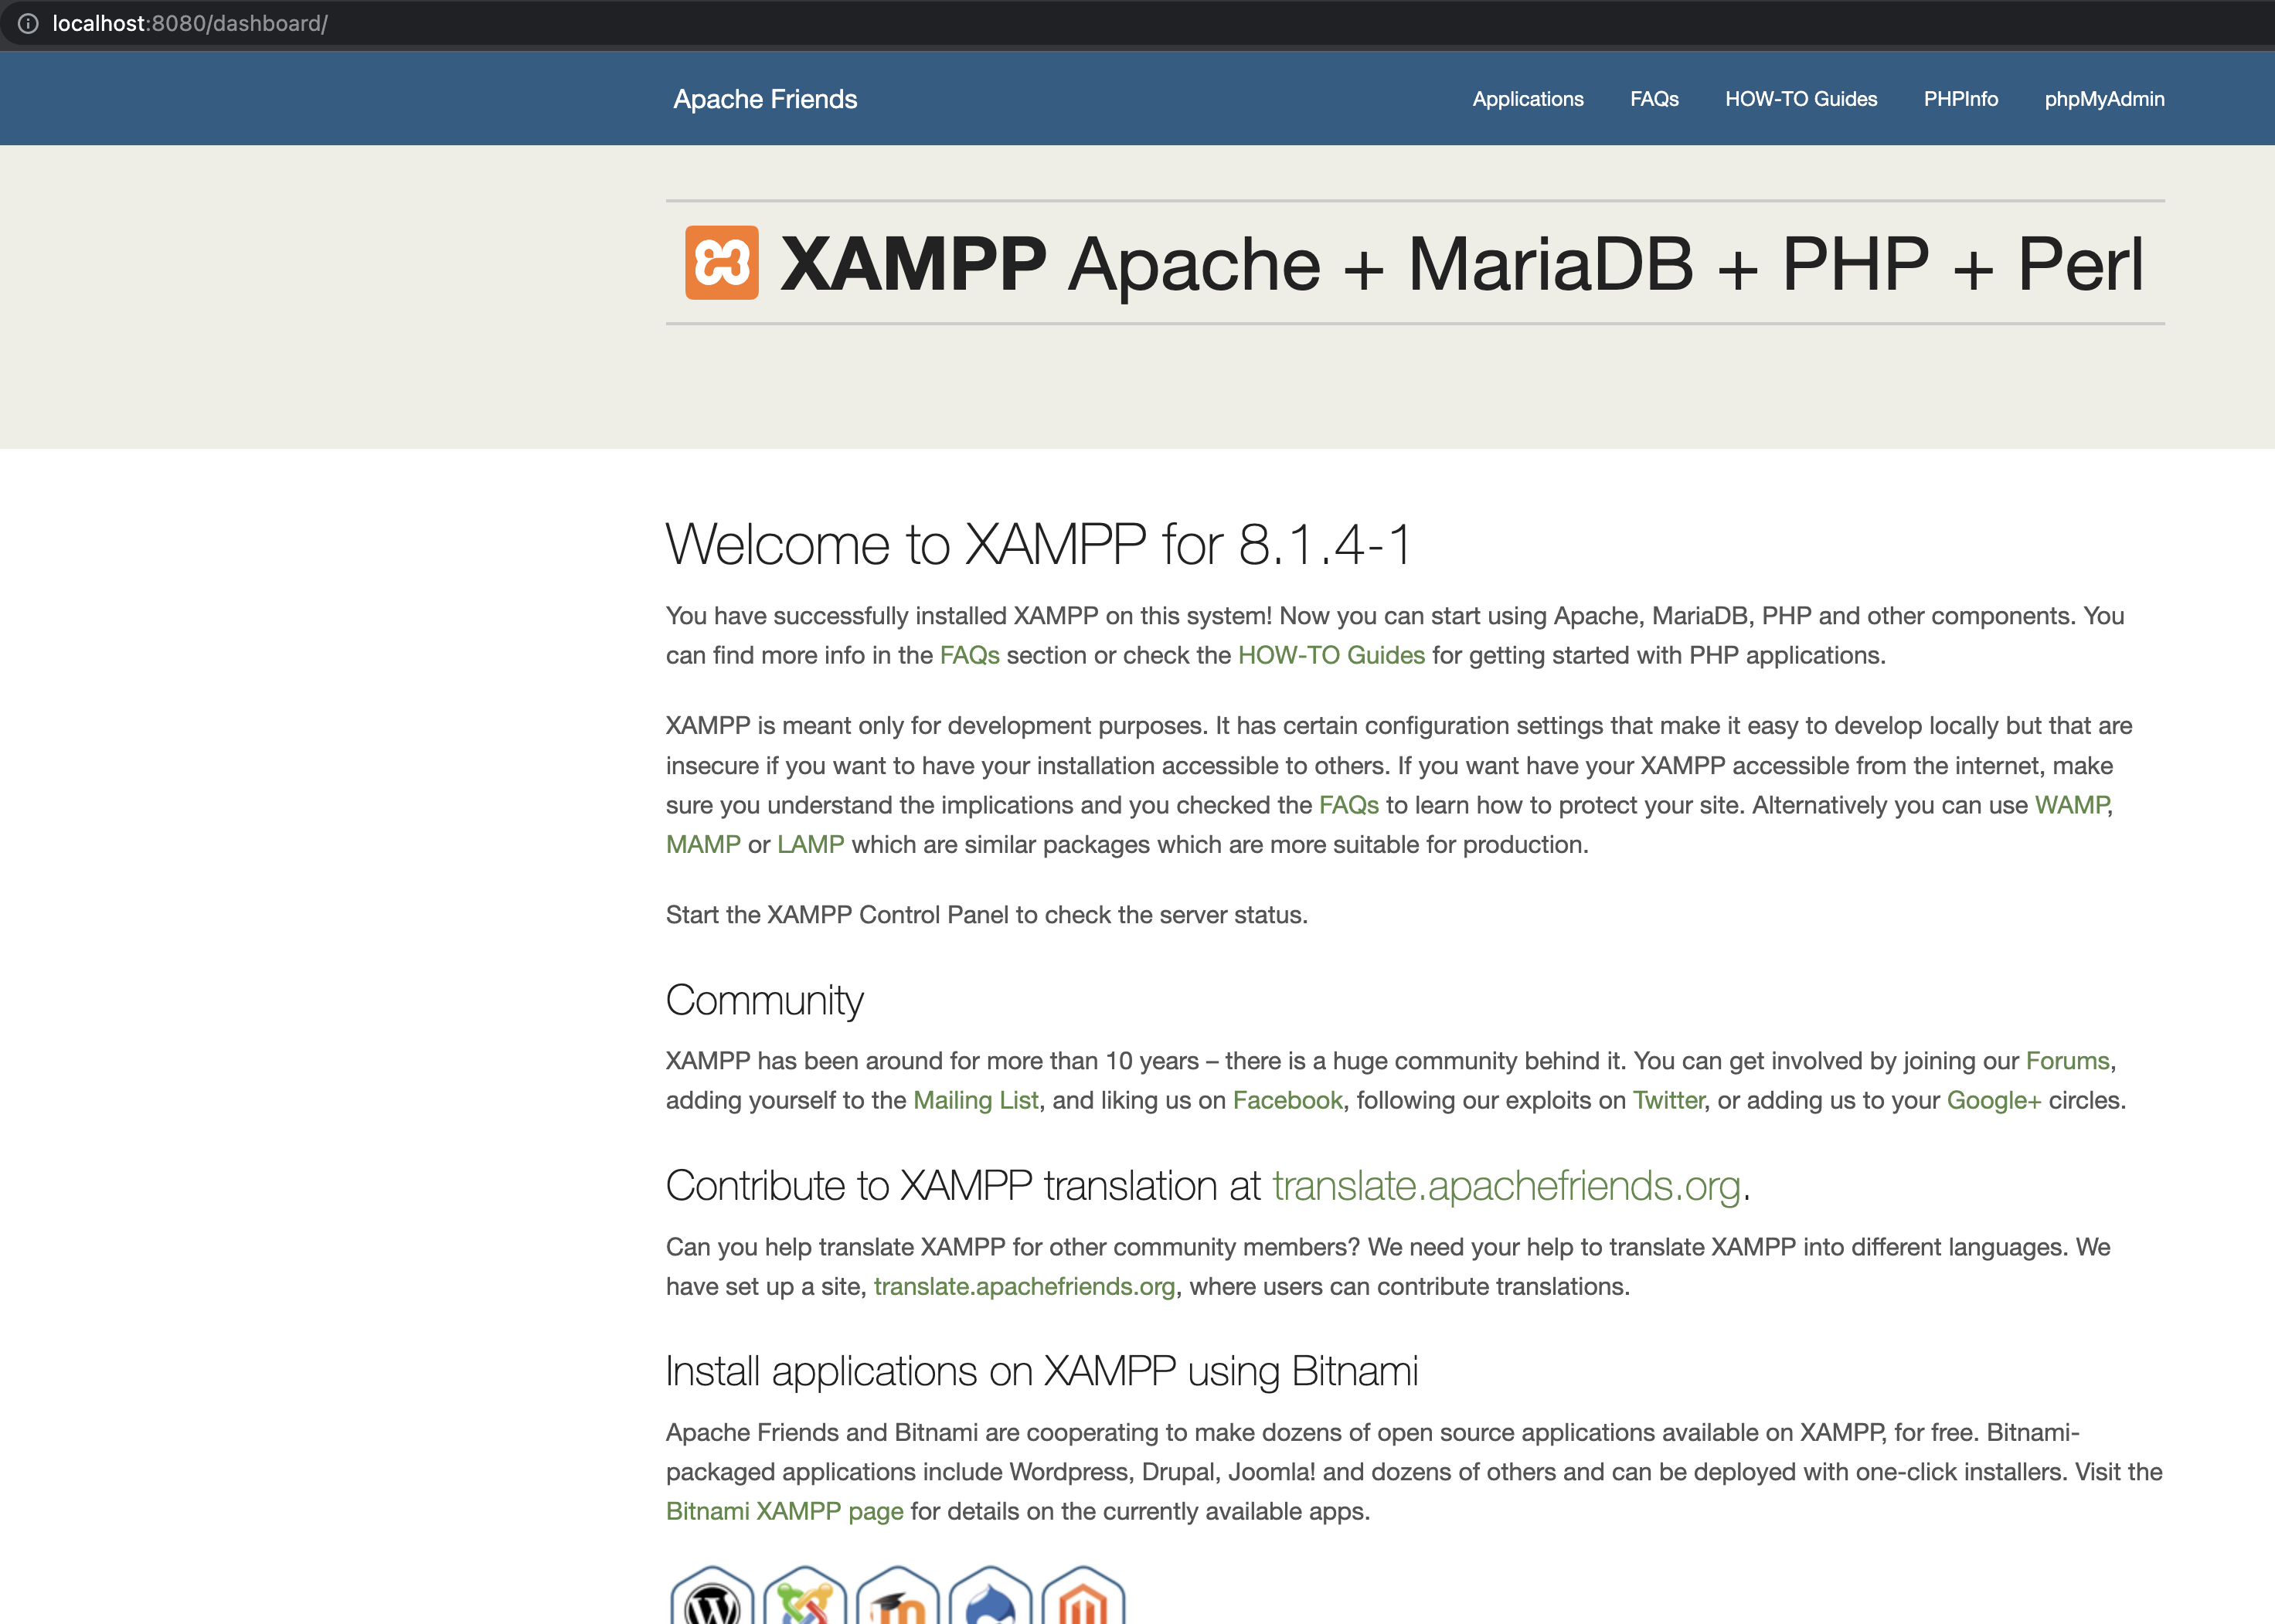
Task: Open the Mailing List link
Action: [975, 1100]
